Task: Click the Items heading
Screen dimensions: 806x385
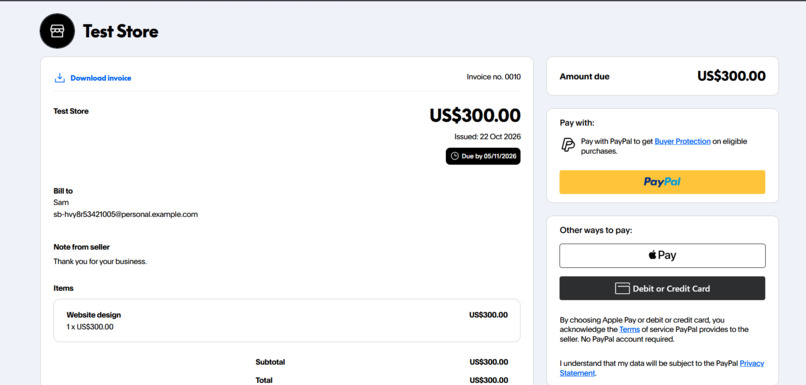Action: coord(63,288)
